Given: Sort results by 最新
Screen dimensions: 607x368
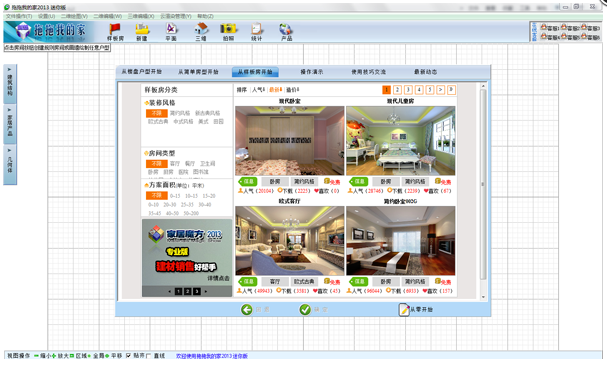Looking at the screenshot, I should [x=275, y=90].
